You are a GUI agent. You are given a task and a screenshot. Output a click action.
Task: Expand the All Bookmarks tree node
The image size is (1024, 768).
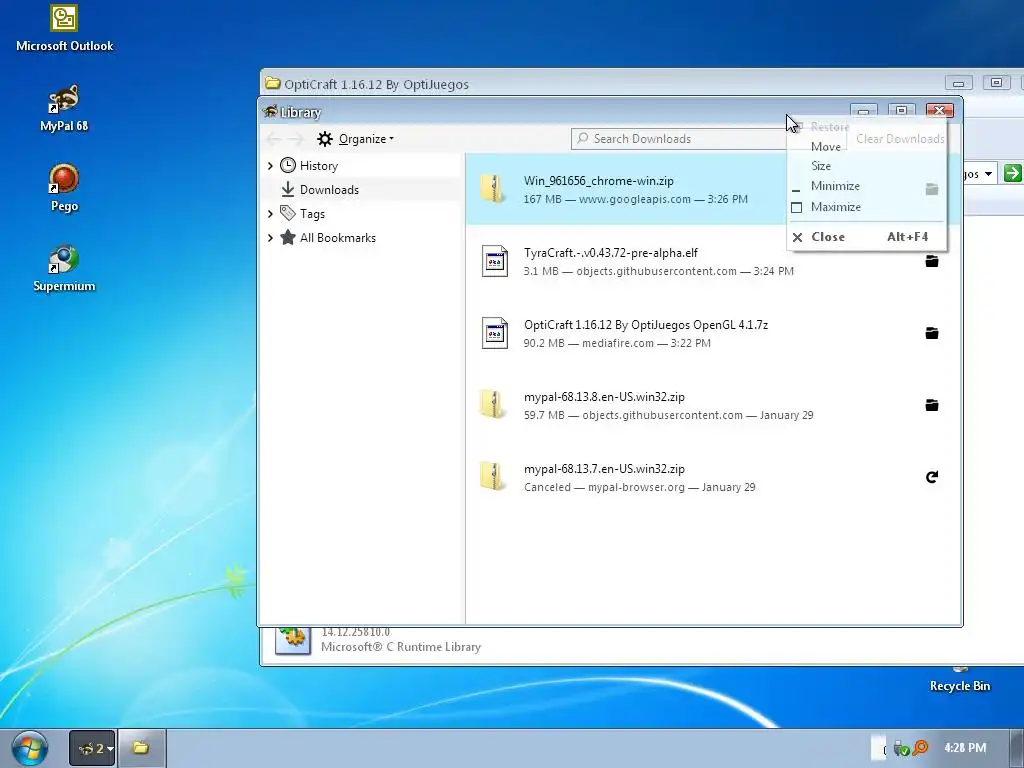coord(270,238)
